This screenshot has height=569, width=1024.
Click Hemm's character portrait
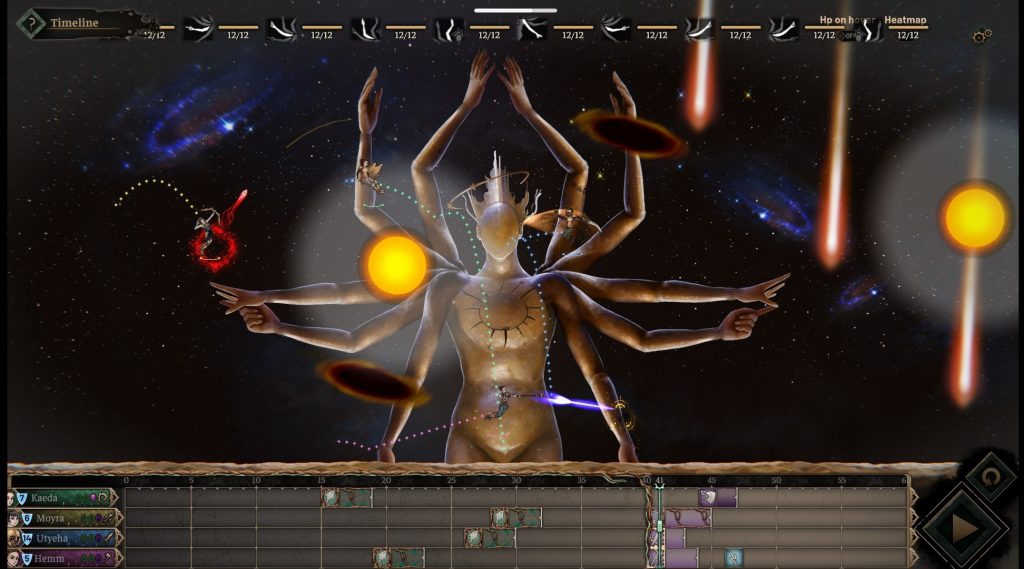click(11, 558)
